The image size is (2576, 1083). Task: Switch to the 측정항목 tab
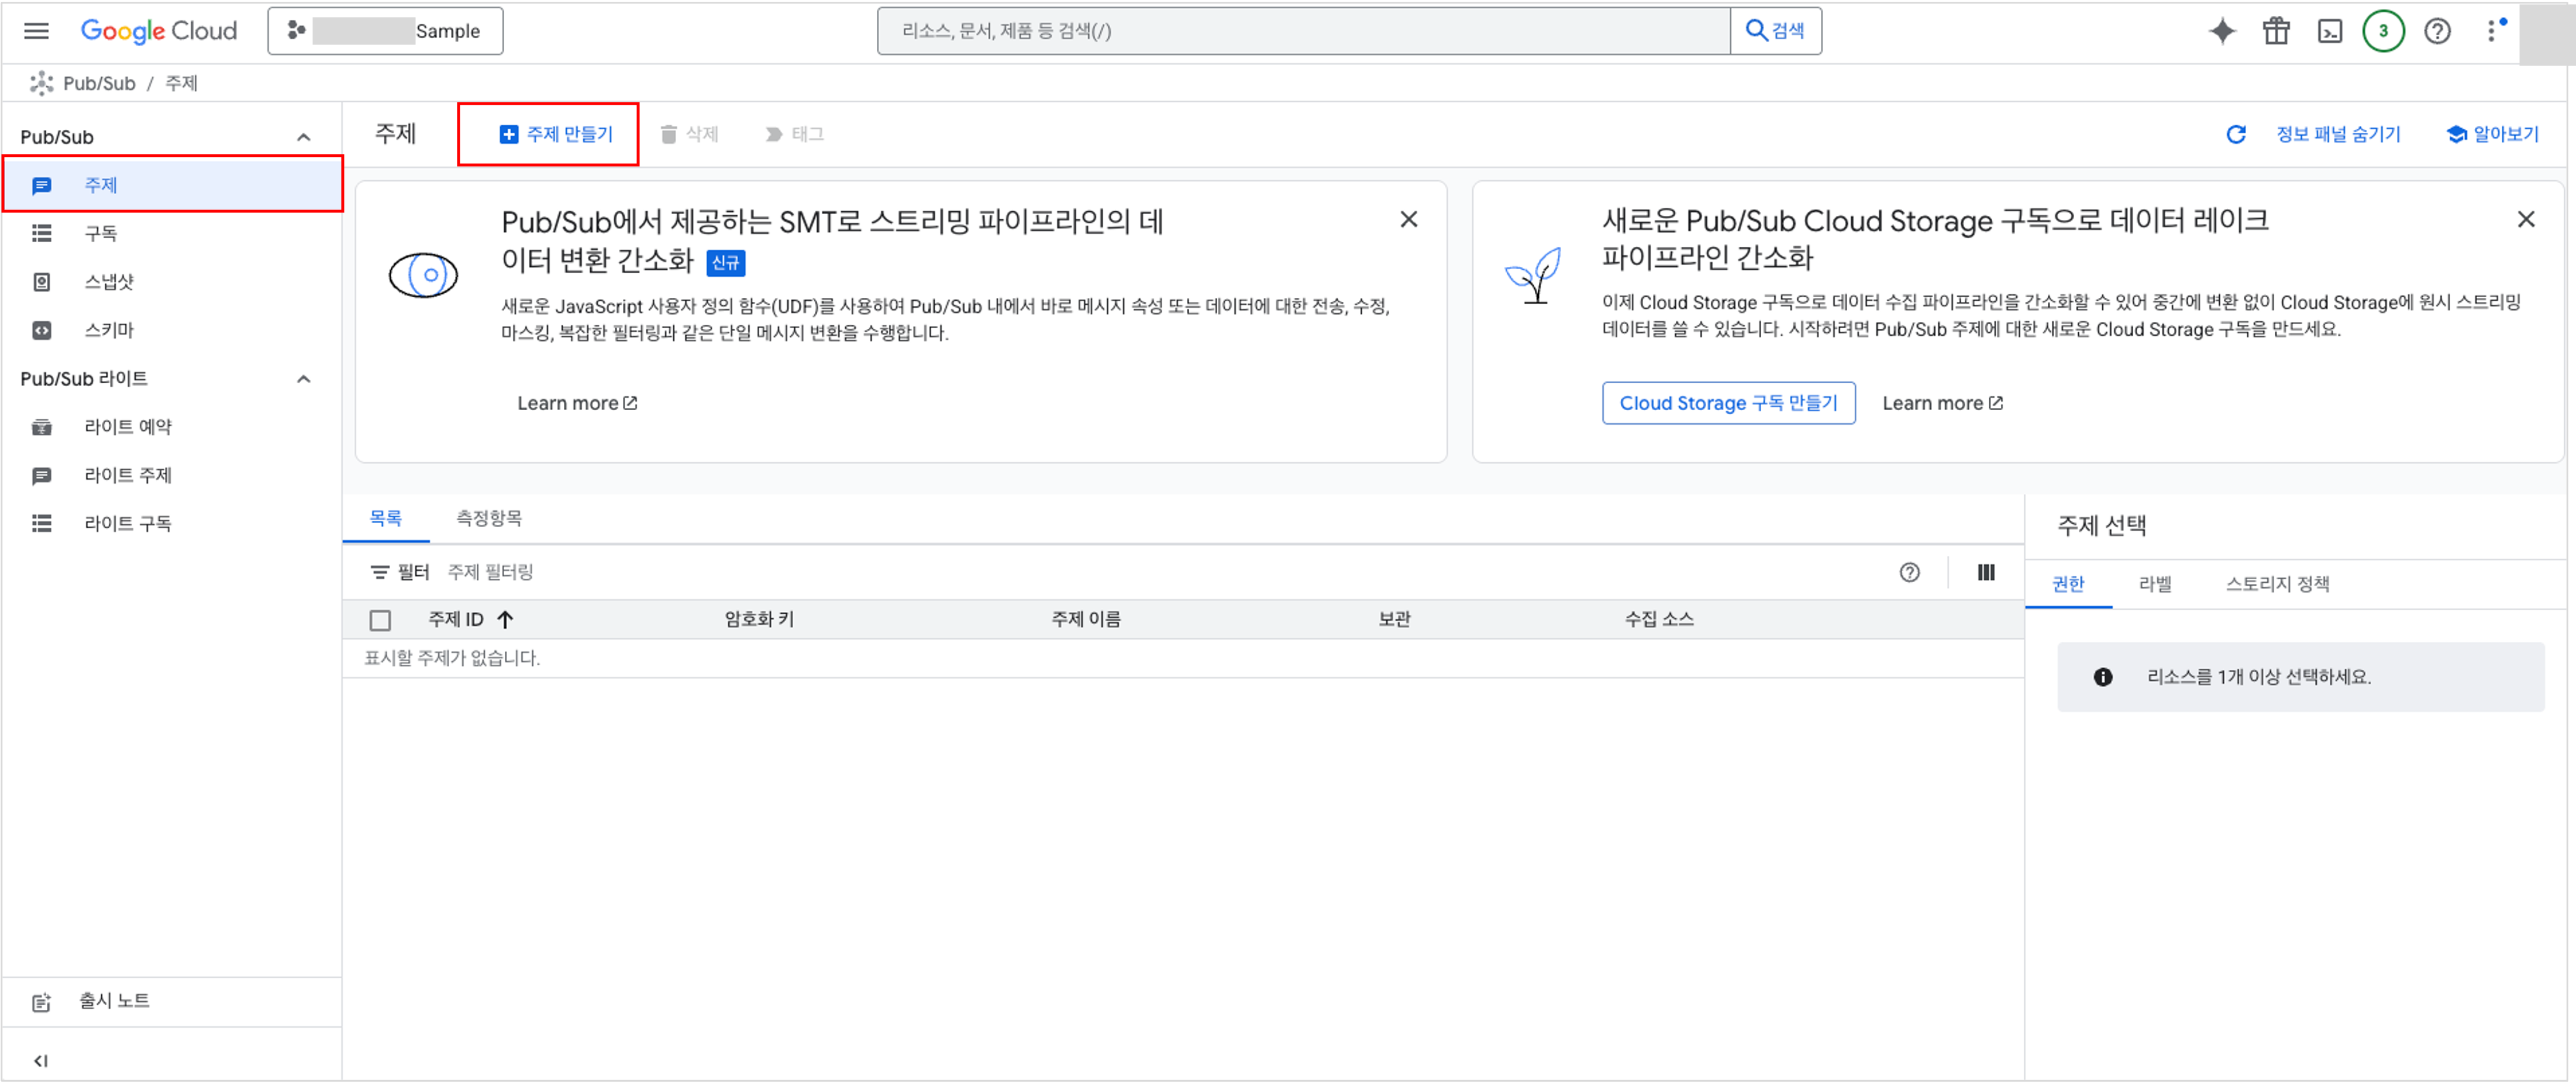point(487,518)
